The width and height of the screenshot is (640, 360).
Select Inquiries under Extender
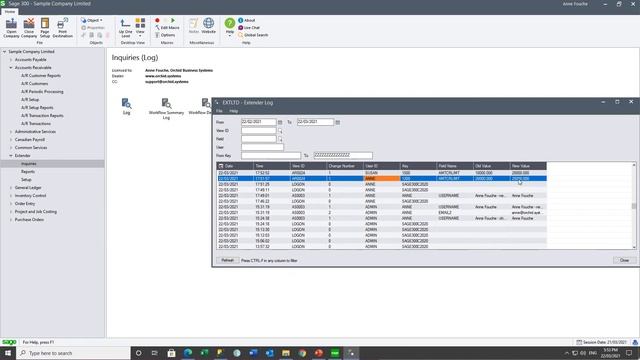29,164
